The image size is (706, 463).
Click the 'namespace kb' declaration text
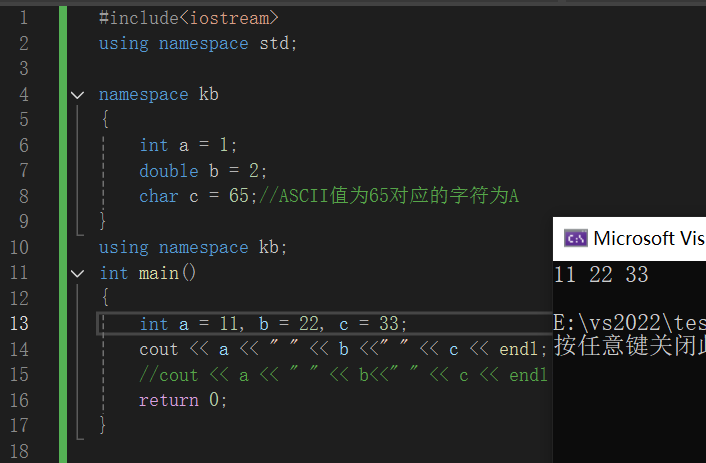[x=158, y=95]
